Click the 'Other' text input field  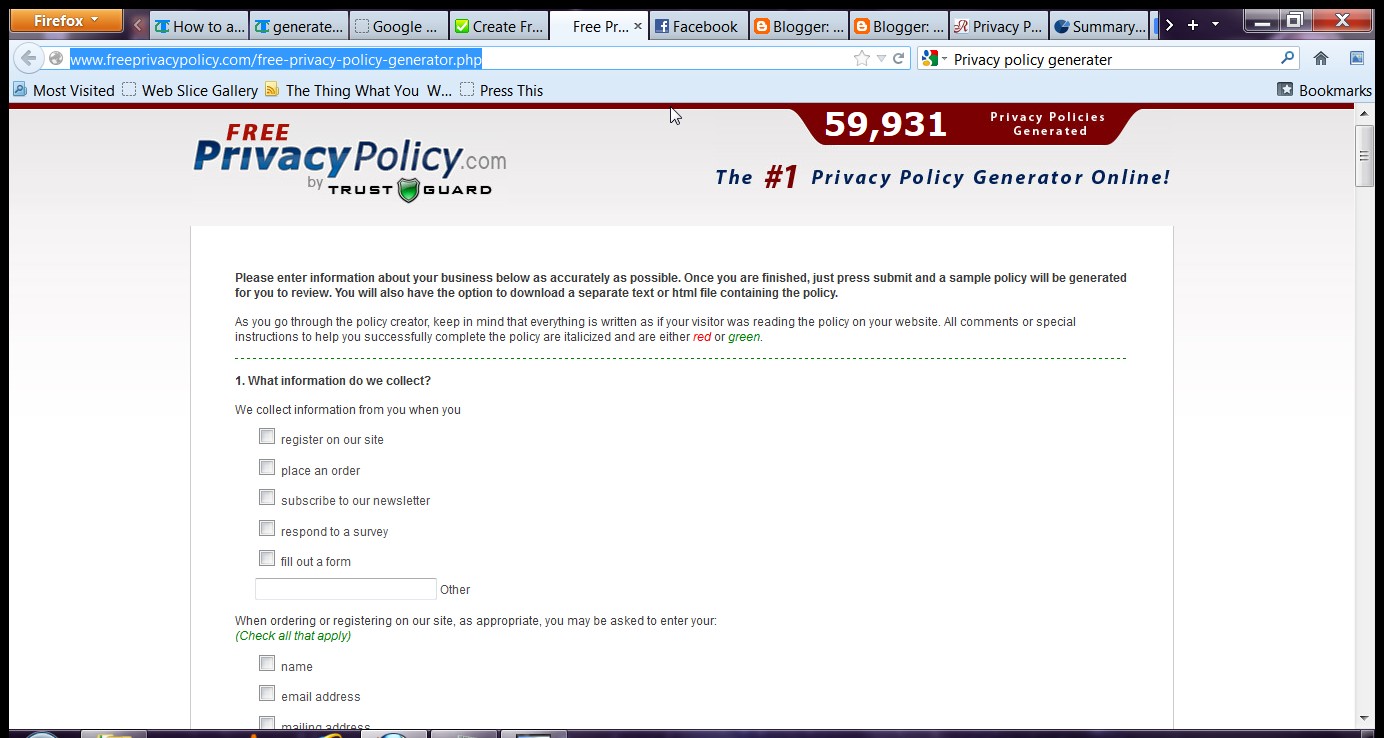point(346,589)
